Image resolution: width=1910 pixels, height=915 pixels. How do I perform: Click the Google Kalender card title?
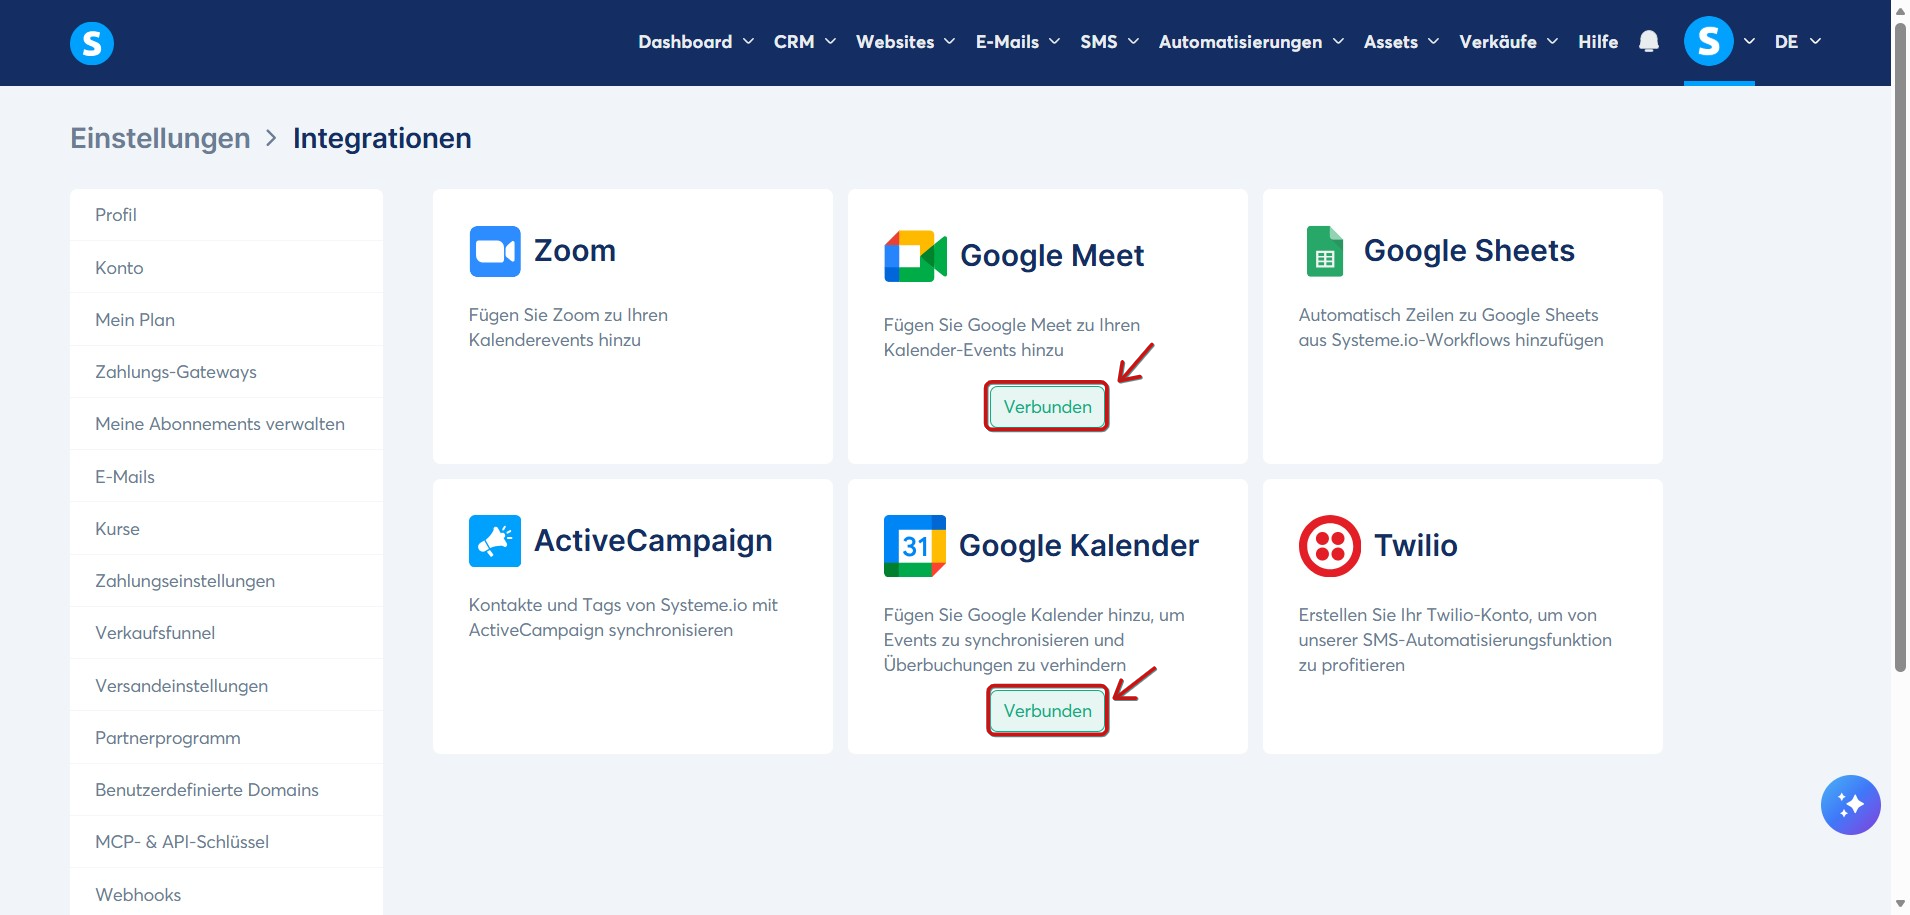pos(1079,546)
